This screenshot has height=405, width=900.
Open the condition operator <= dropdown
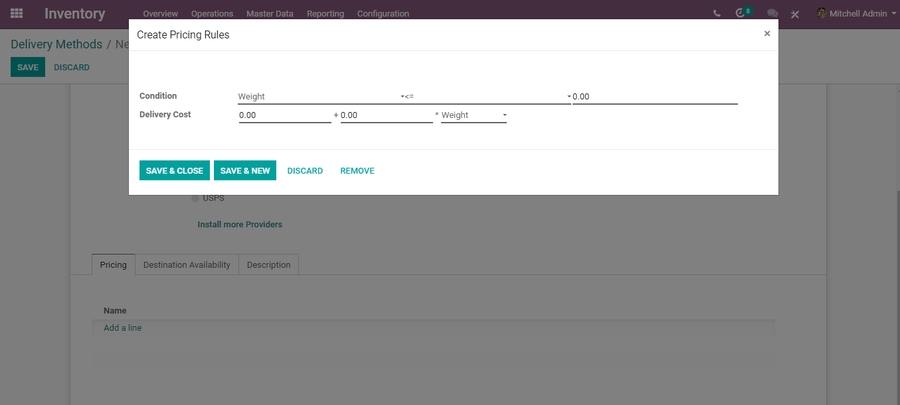(x=487, y=97)
